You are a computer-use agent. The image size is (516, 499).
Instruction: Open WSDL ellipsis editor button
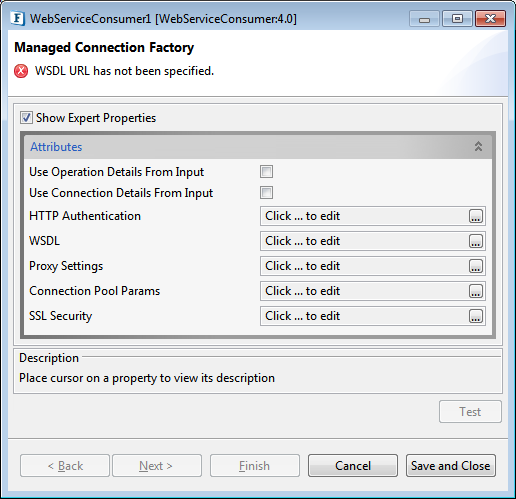click(x=476, y=241)
